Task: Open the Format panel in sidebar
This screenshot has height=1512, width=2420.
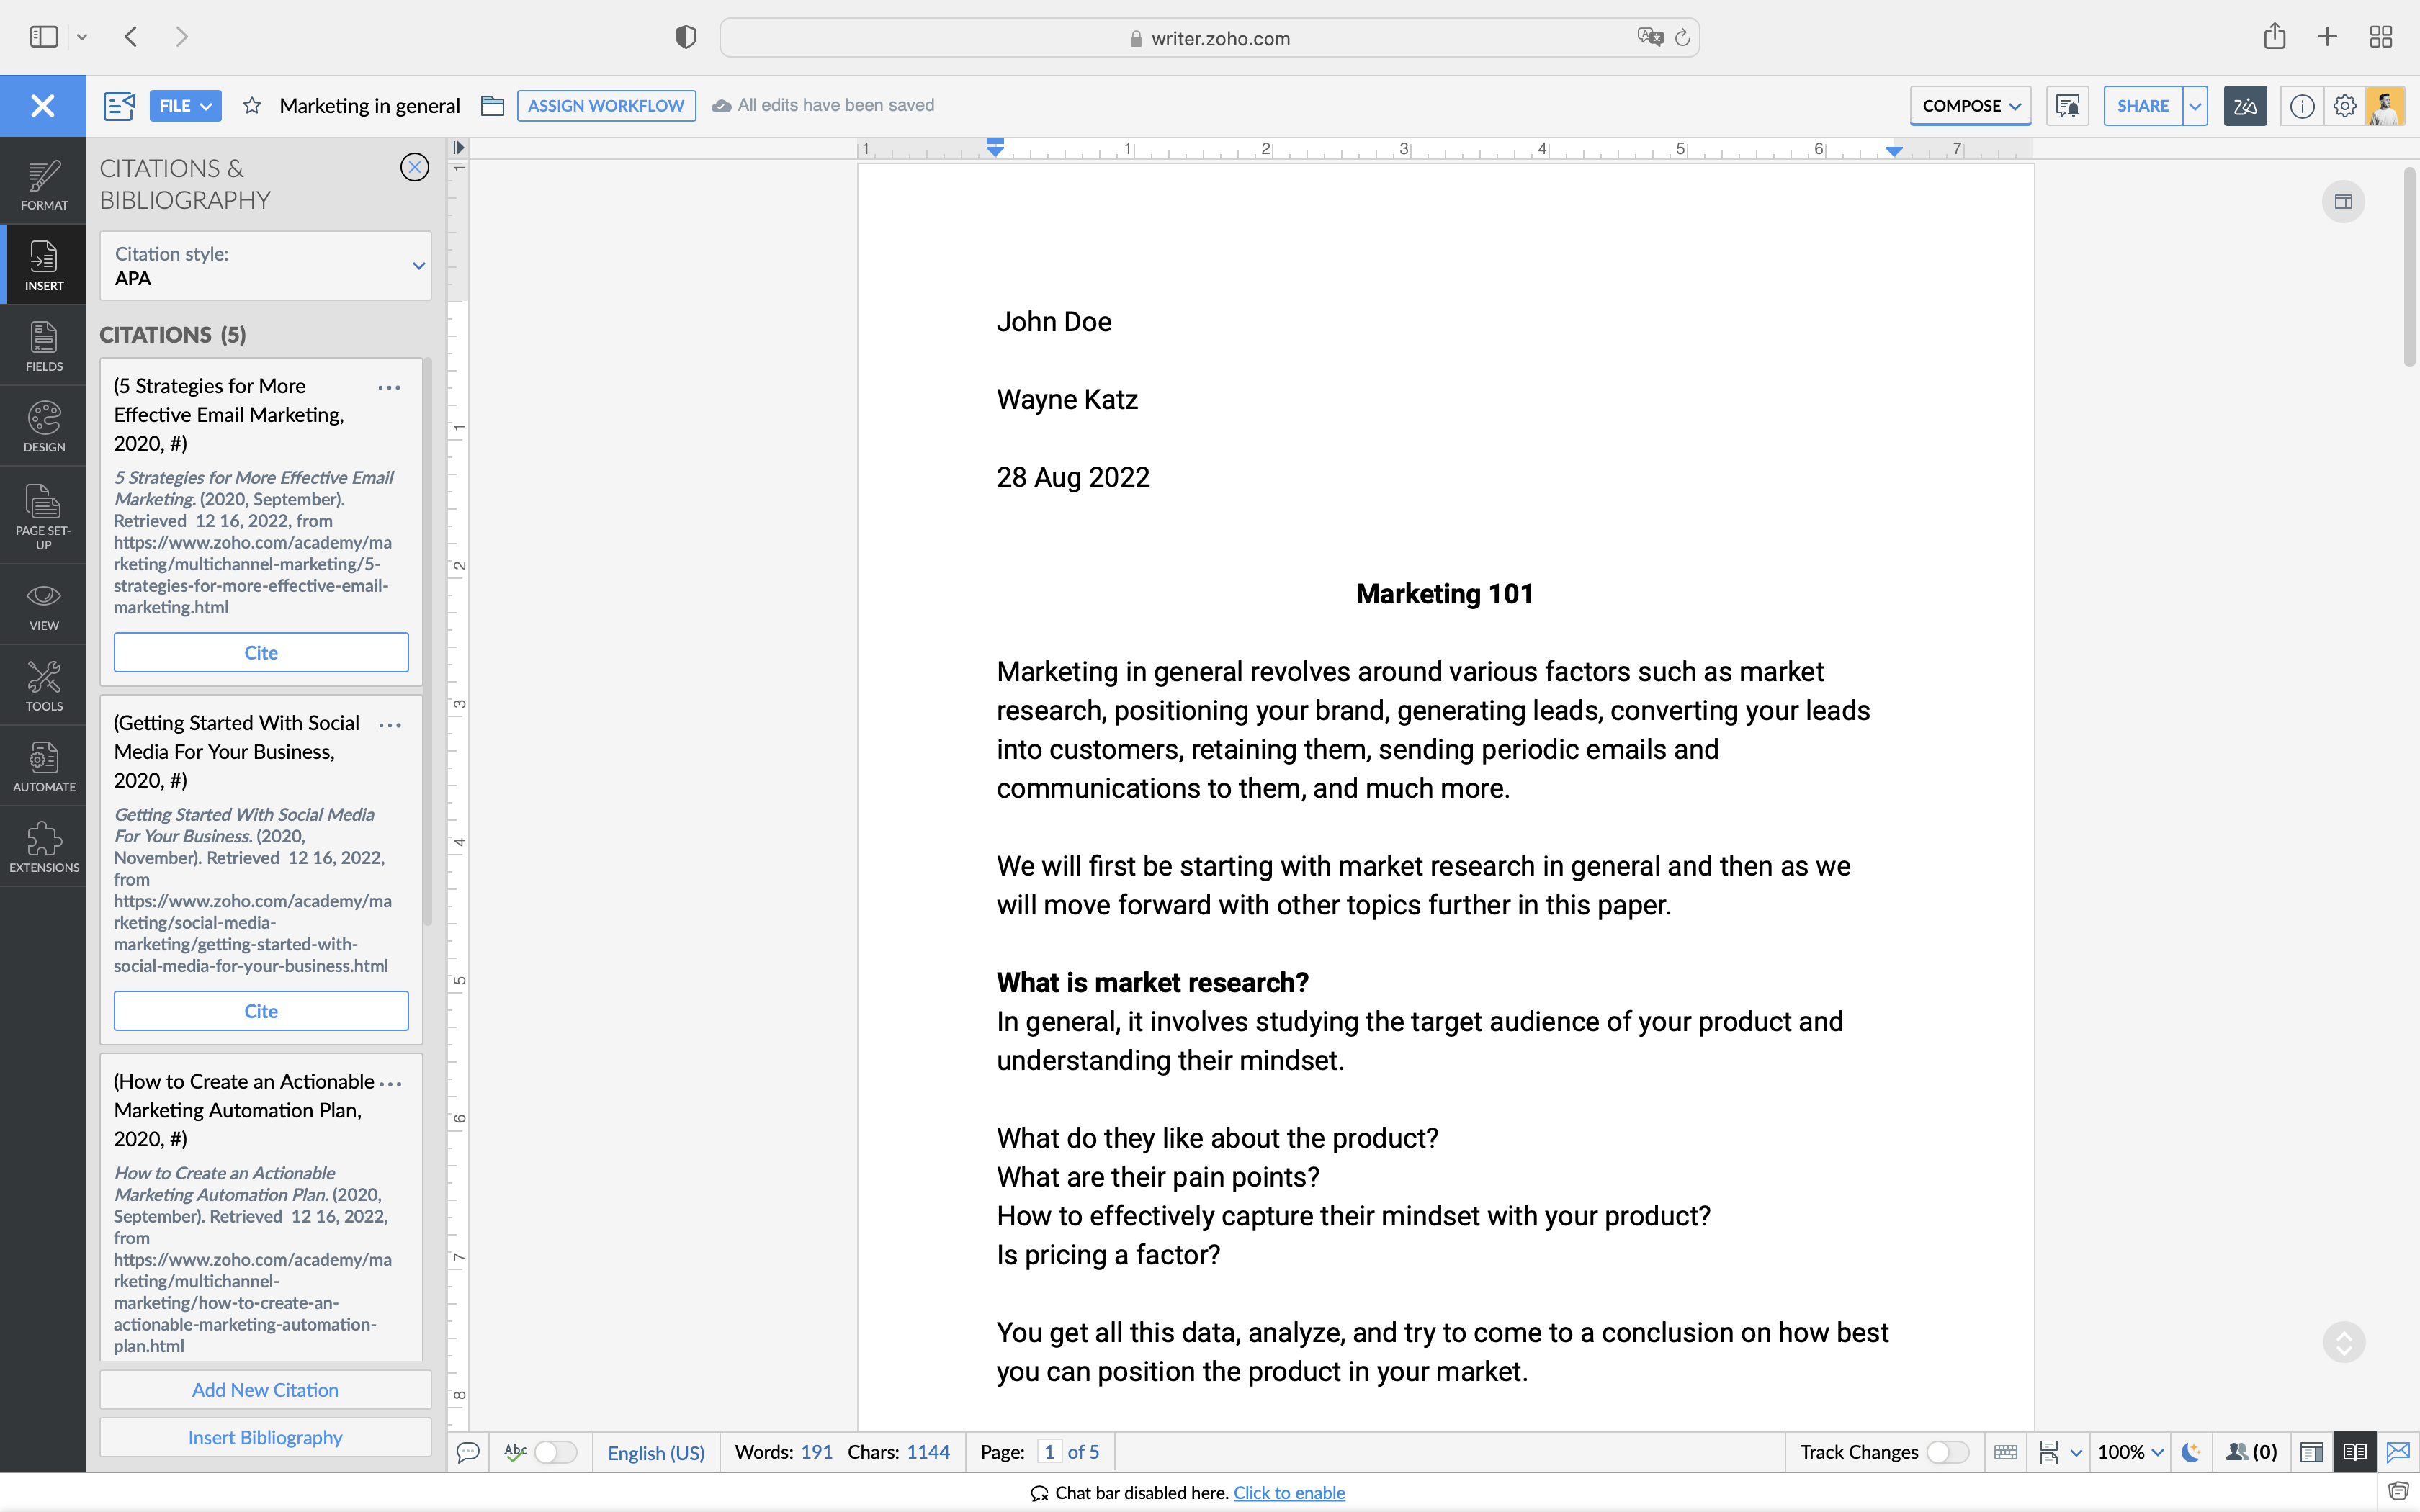Action: [43, 184]
